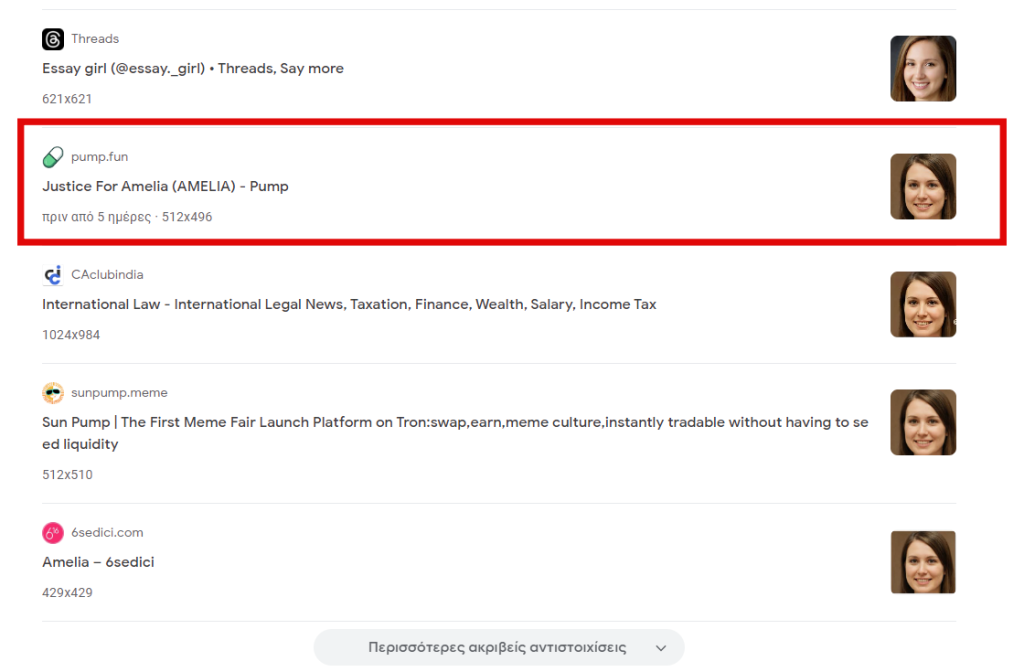Image resolution: width=1024 pixels, height=672 pixels.
Task: Click the pump.fun pill favicon
Action: click(x=53, y=157)
